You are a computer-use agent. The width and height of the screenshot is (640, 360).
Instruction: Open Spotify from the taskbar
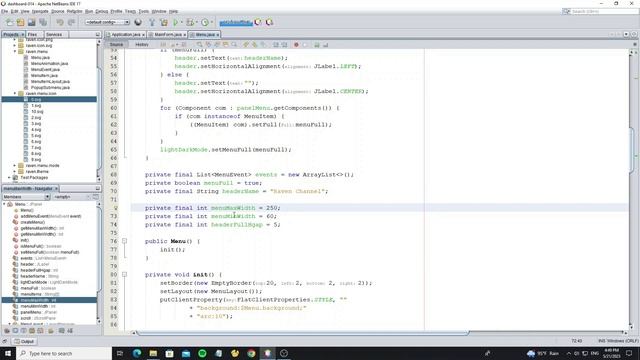[x=202, y=353]
